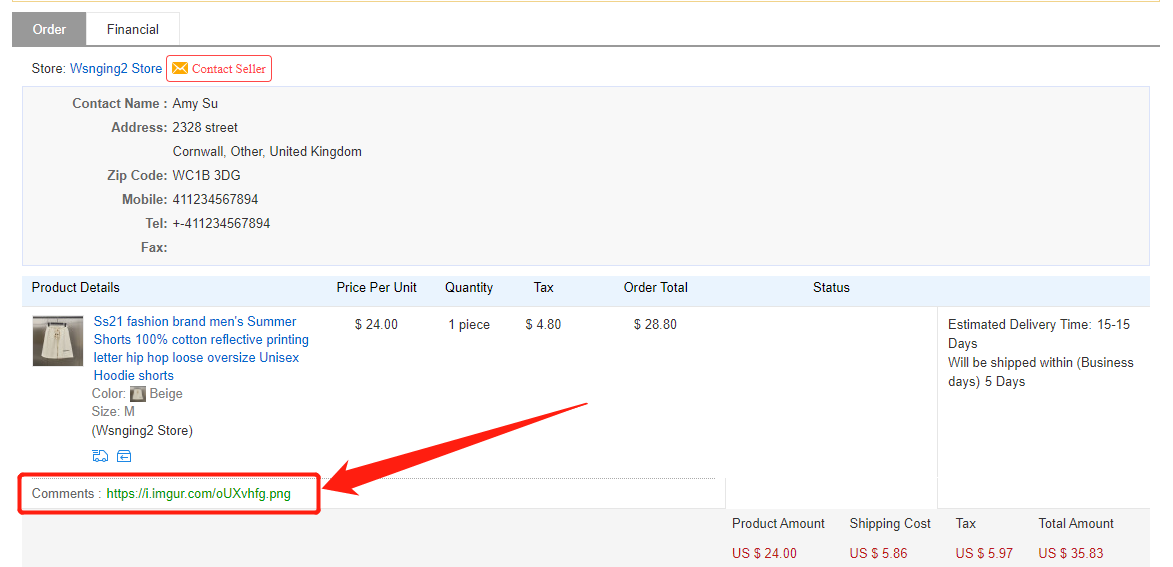Open the Ss21 fashion brand shorts product link

[x=201, y=349]
